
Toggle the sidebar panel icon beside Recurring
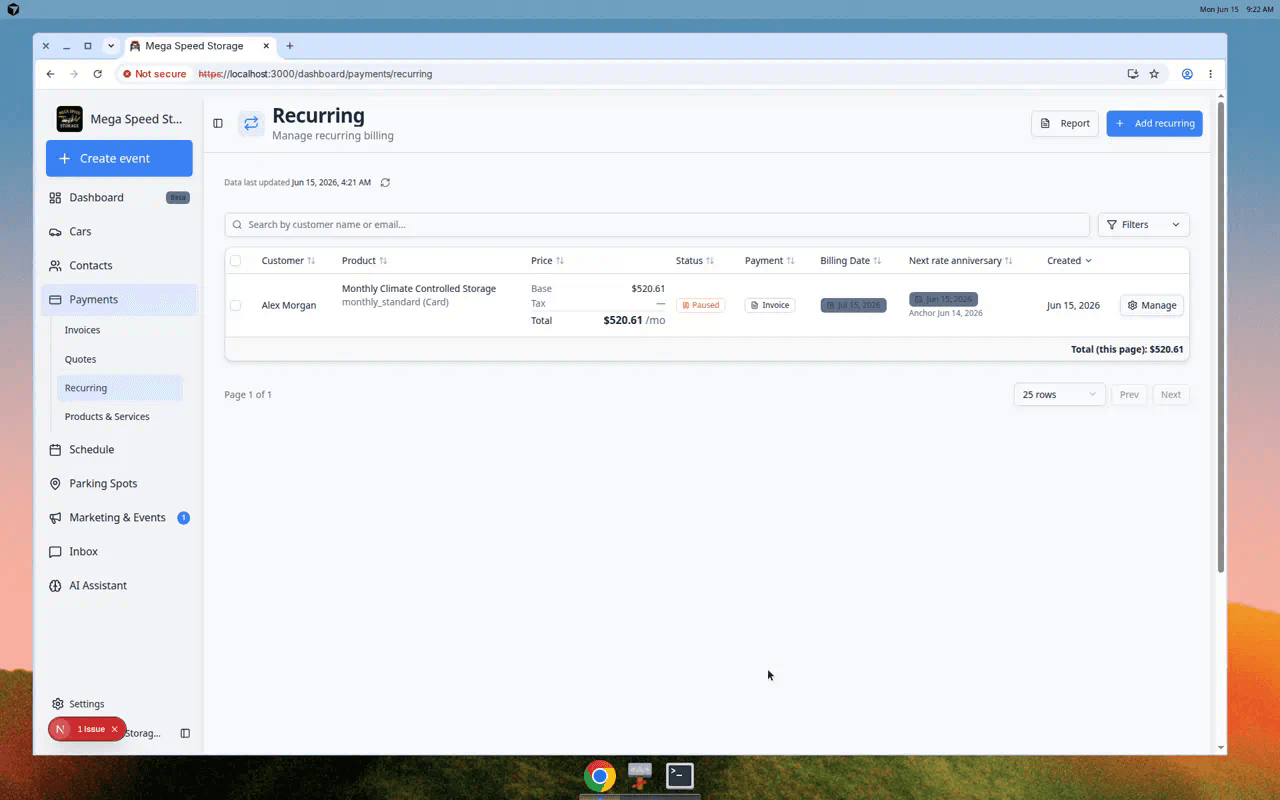[x=218, y=123]
